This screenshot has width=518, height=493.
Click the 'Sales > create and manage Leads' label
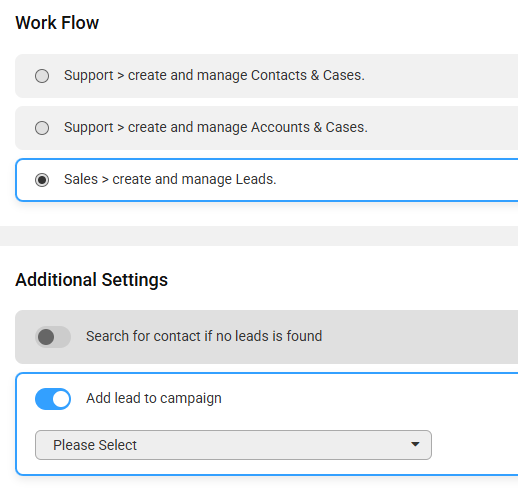[170, 179]
